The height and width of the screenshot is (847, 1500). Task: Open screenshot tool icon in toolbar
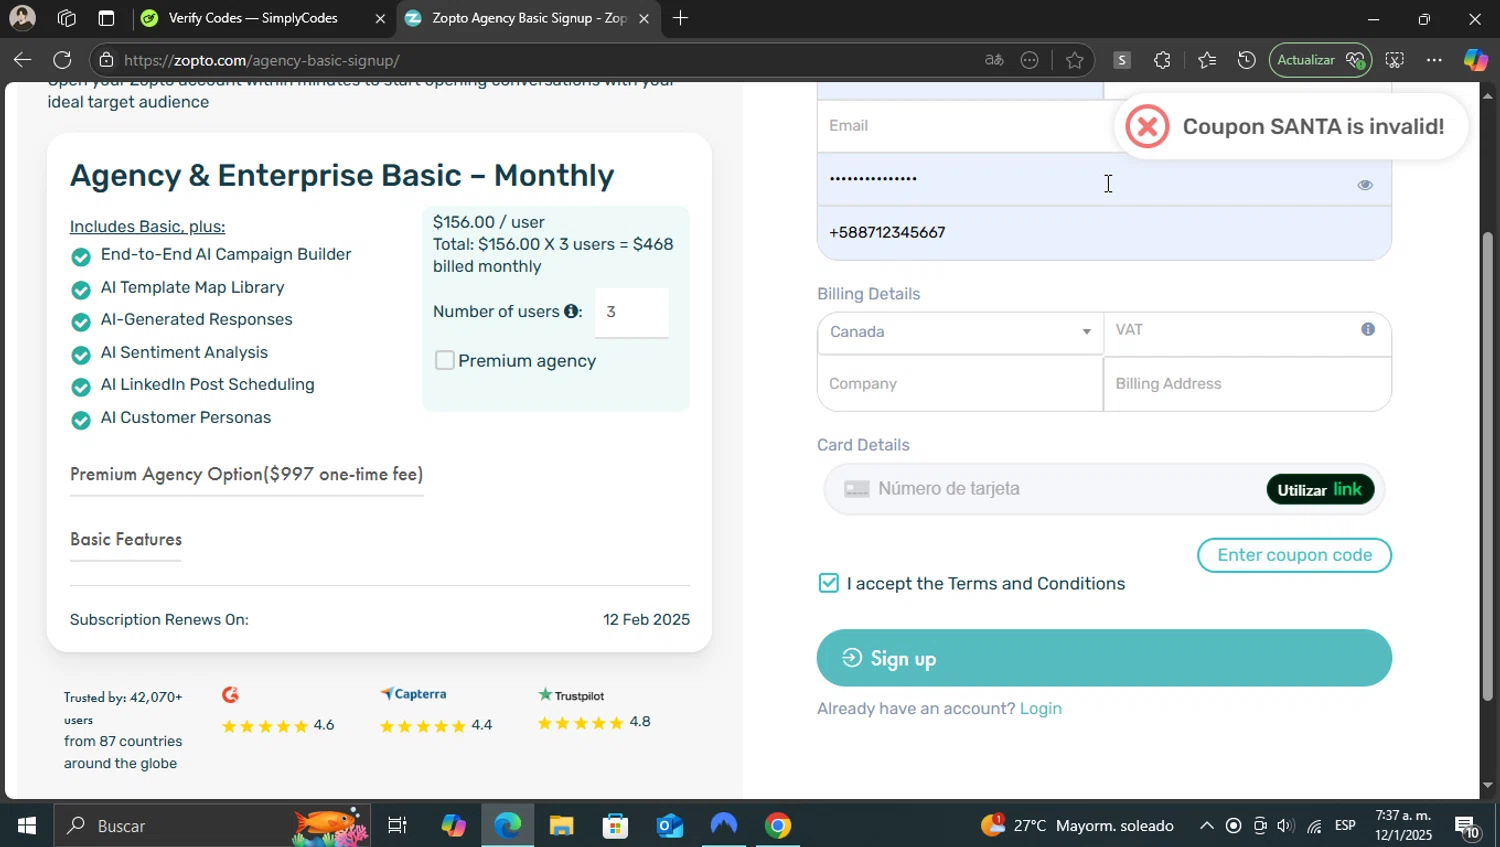tap(1395, 60)
